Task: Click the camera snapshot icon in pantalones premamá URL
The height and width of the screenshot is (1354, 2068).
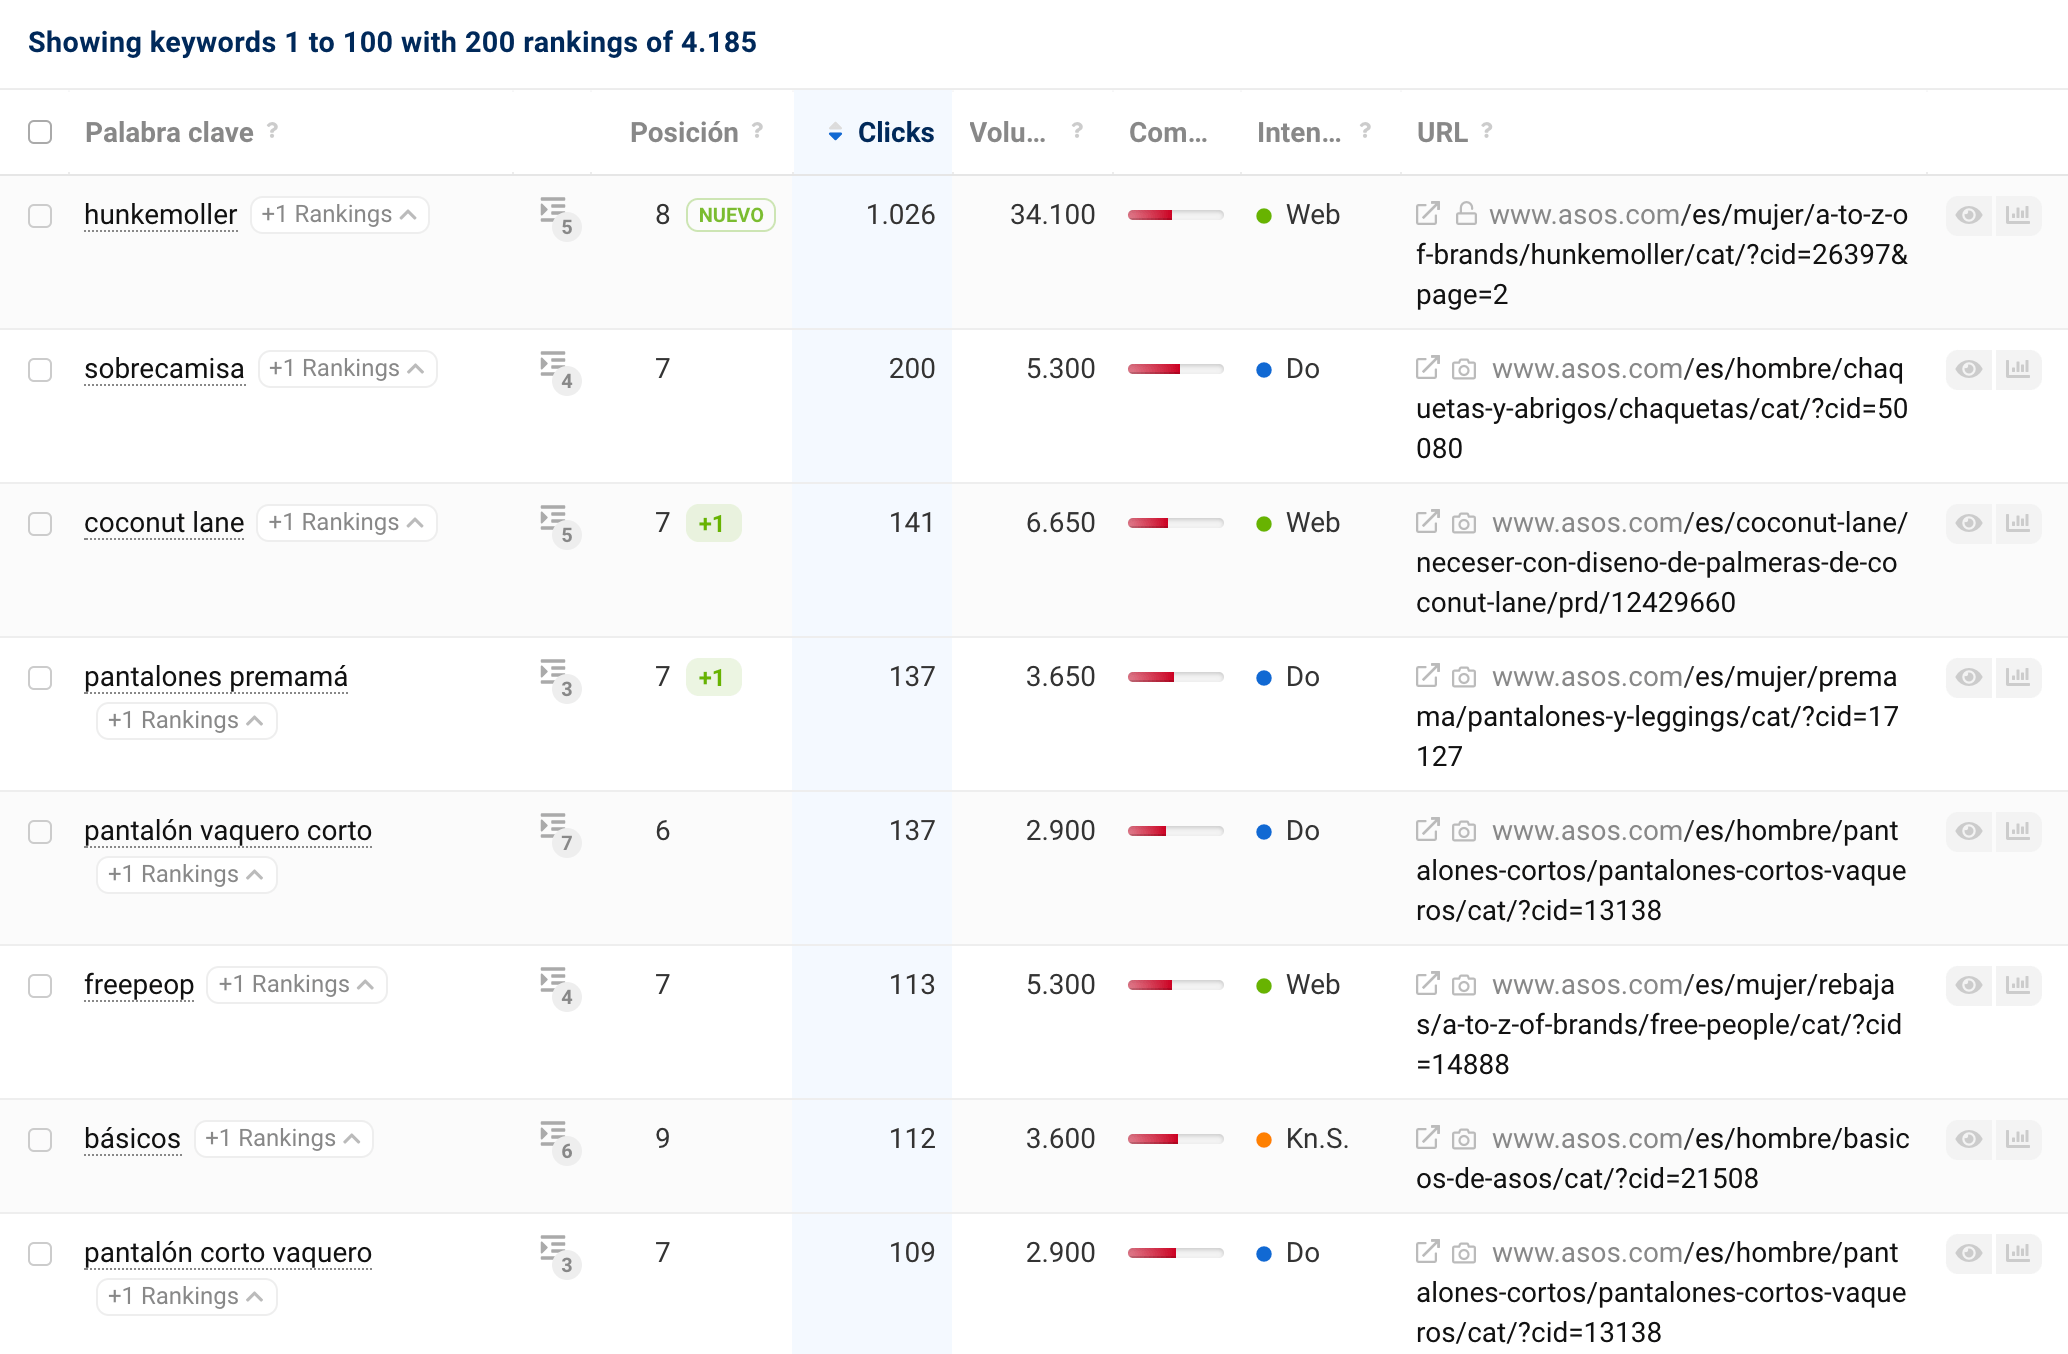Action: tap(1464, 677)
